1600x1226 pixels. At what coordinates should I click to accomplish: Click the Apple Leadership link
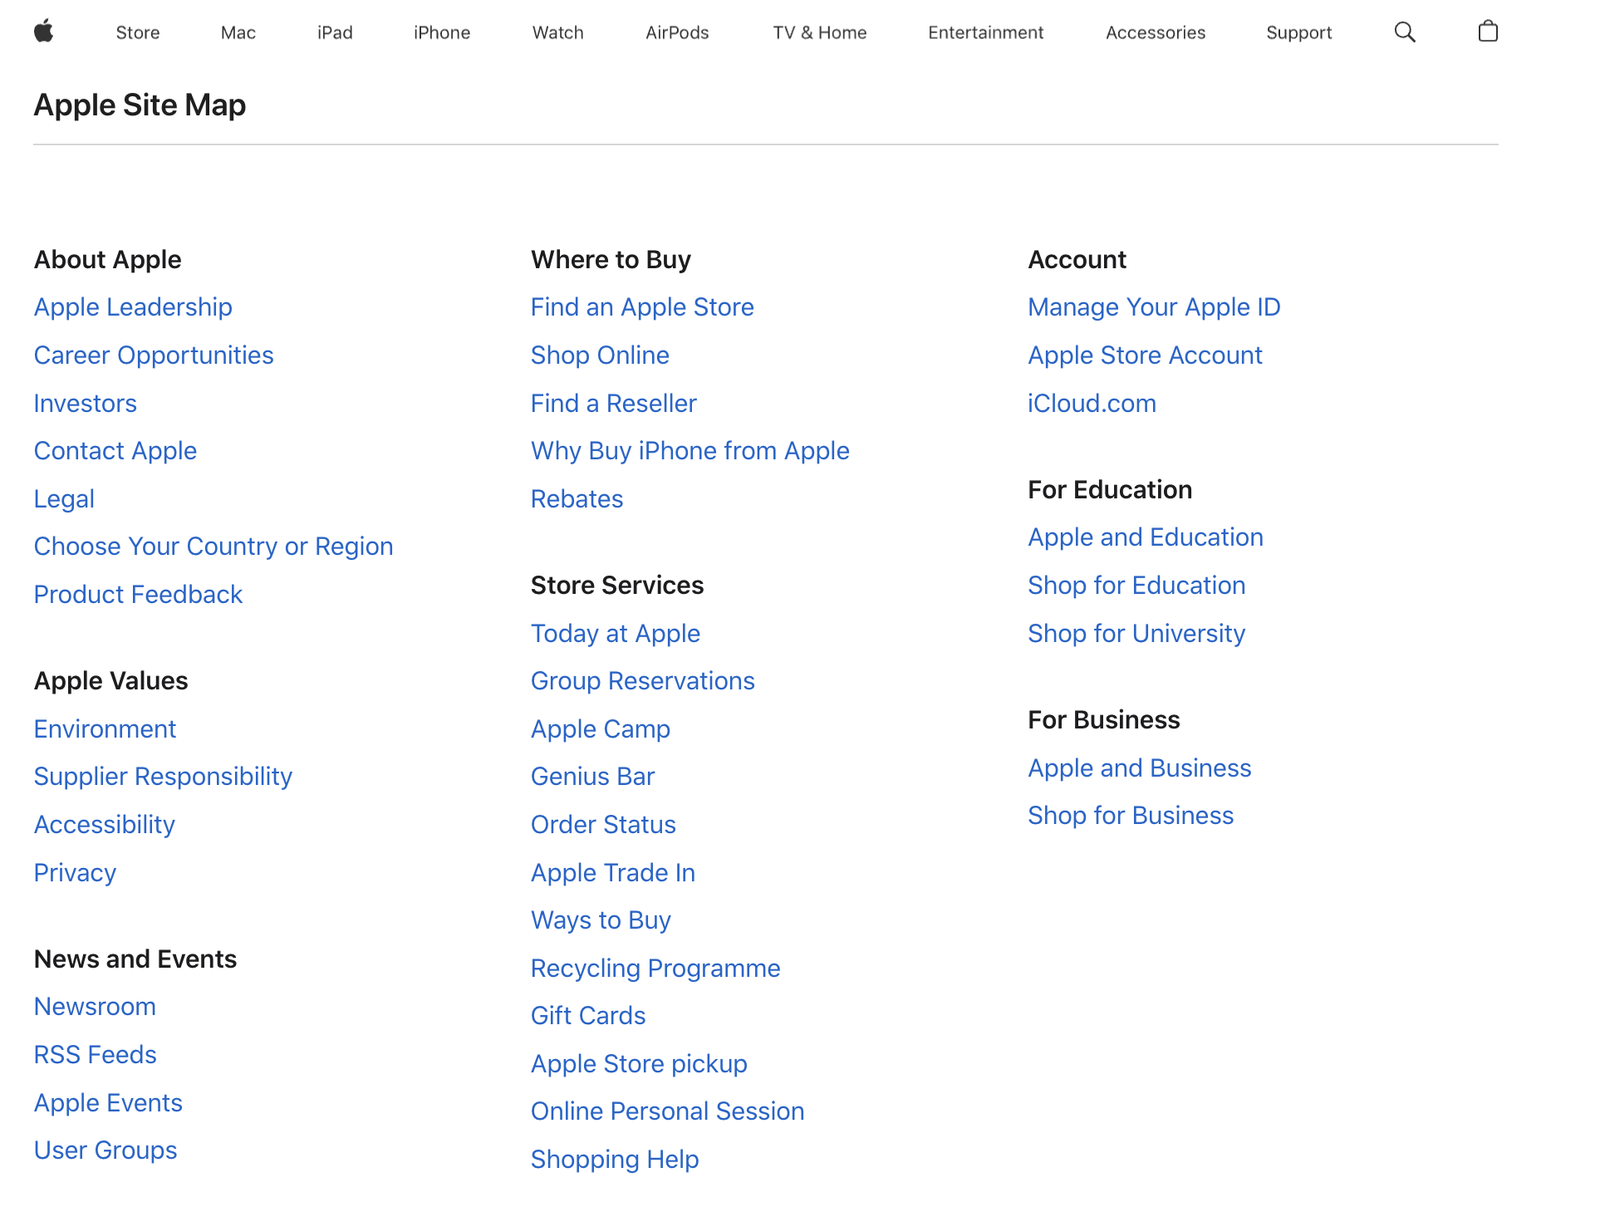click(x=133, y=307)
